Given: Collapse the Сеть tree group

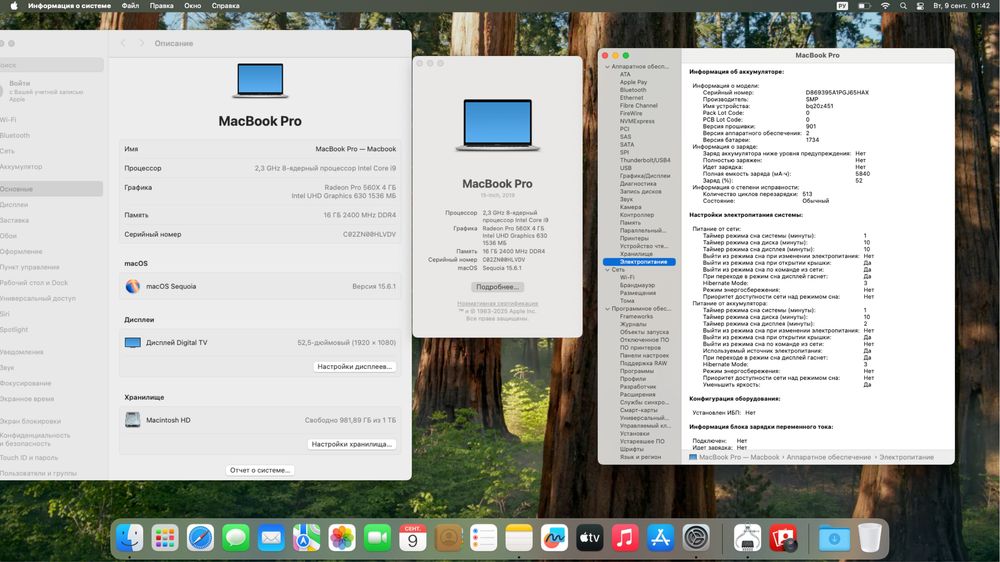Looking at the screenshot, I should click(x=607, y=270).
